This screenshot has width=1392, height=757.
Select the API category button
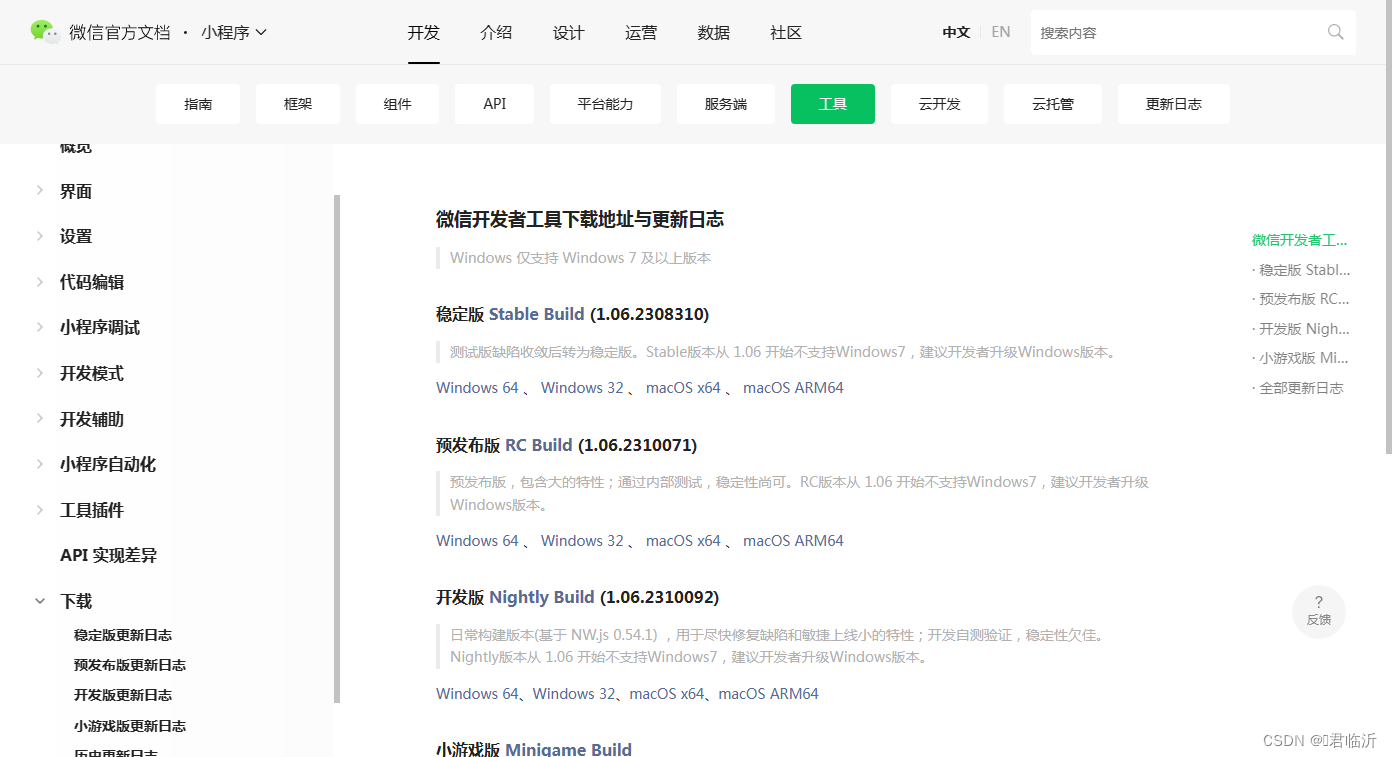coord(495,104)
